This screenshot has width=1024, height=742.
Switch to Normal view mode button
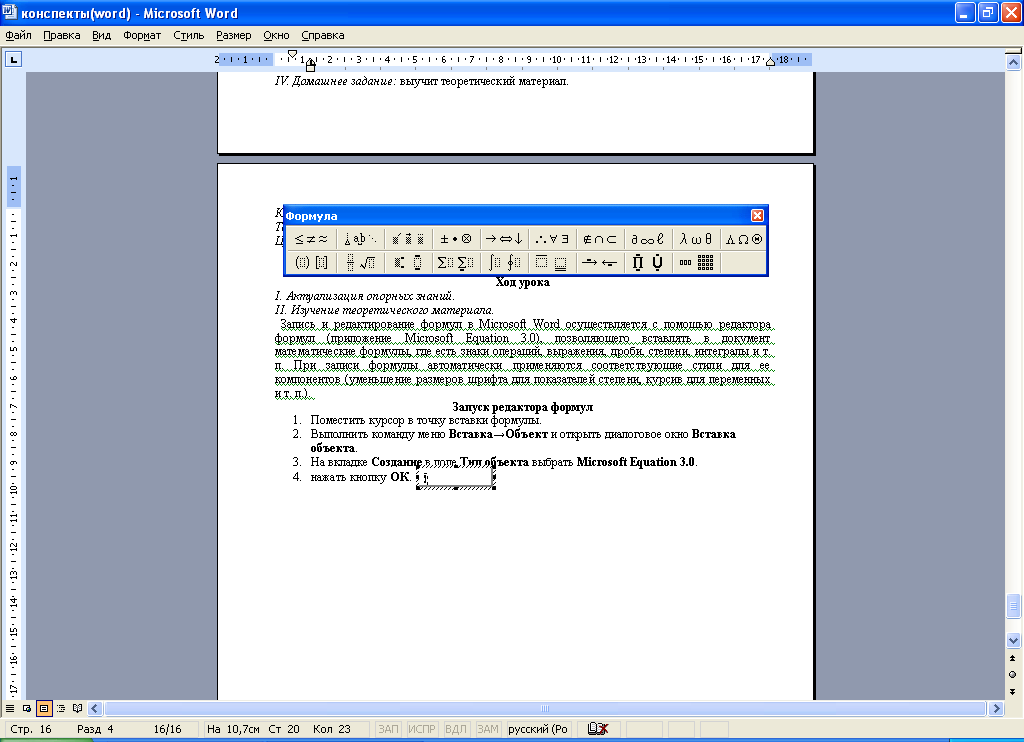[x=10, y=708]
